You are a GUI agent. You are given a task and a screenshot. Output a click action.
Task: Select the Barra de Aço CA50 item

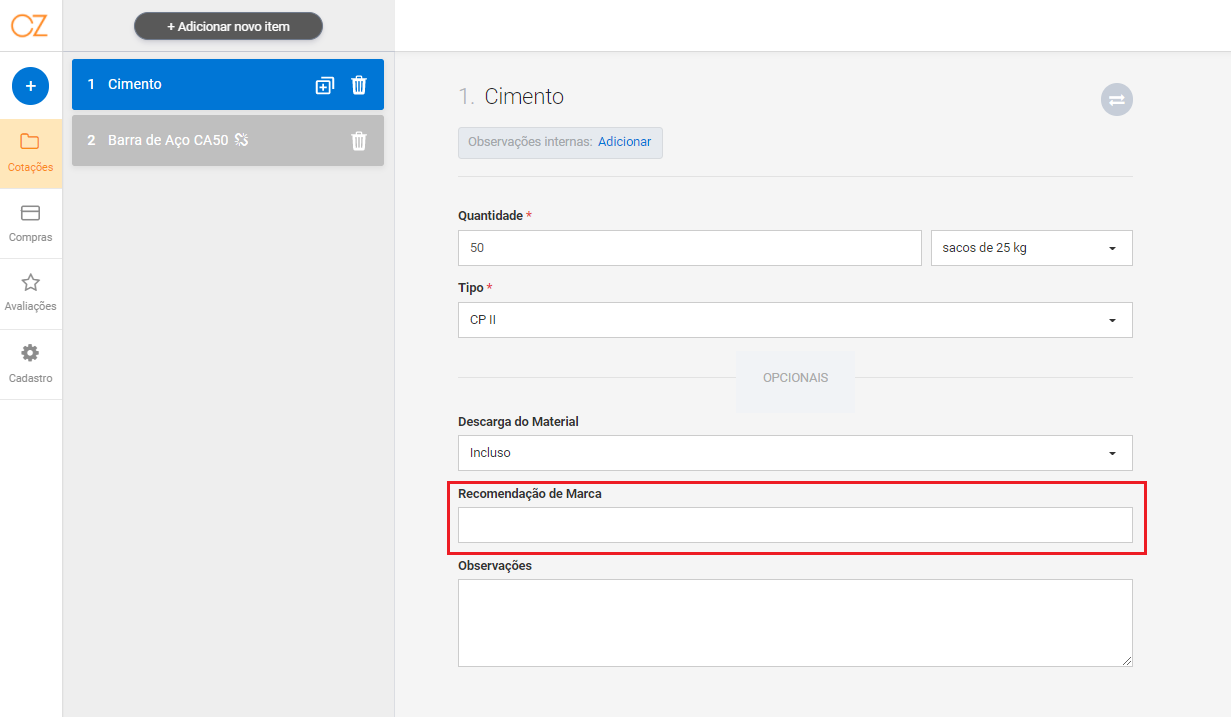228,140
